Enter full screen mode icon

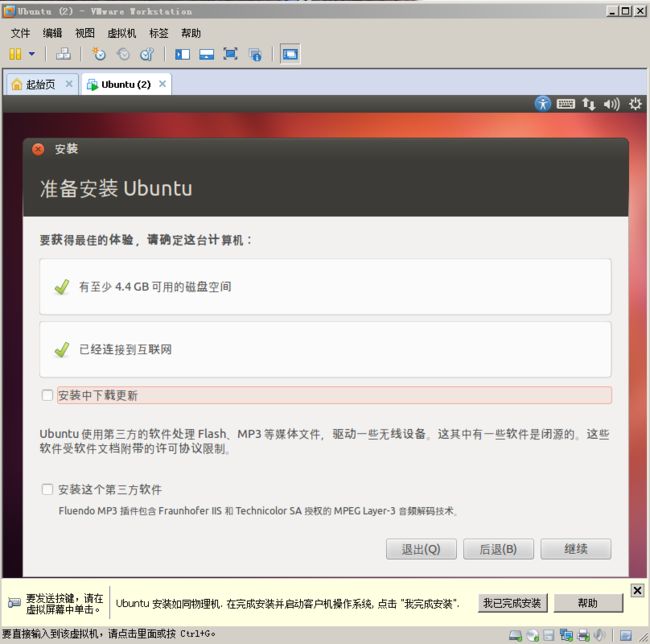230,54
